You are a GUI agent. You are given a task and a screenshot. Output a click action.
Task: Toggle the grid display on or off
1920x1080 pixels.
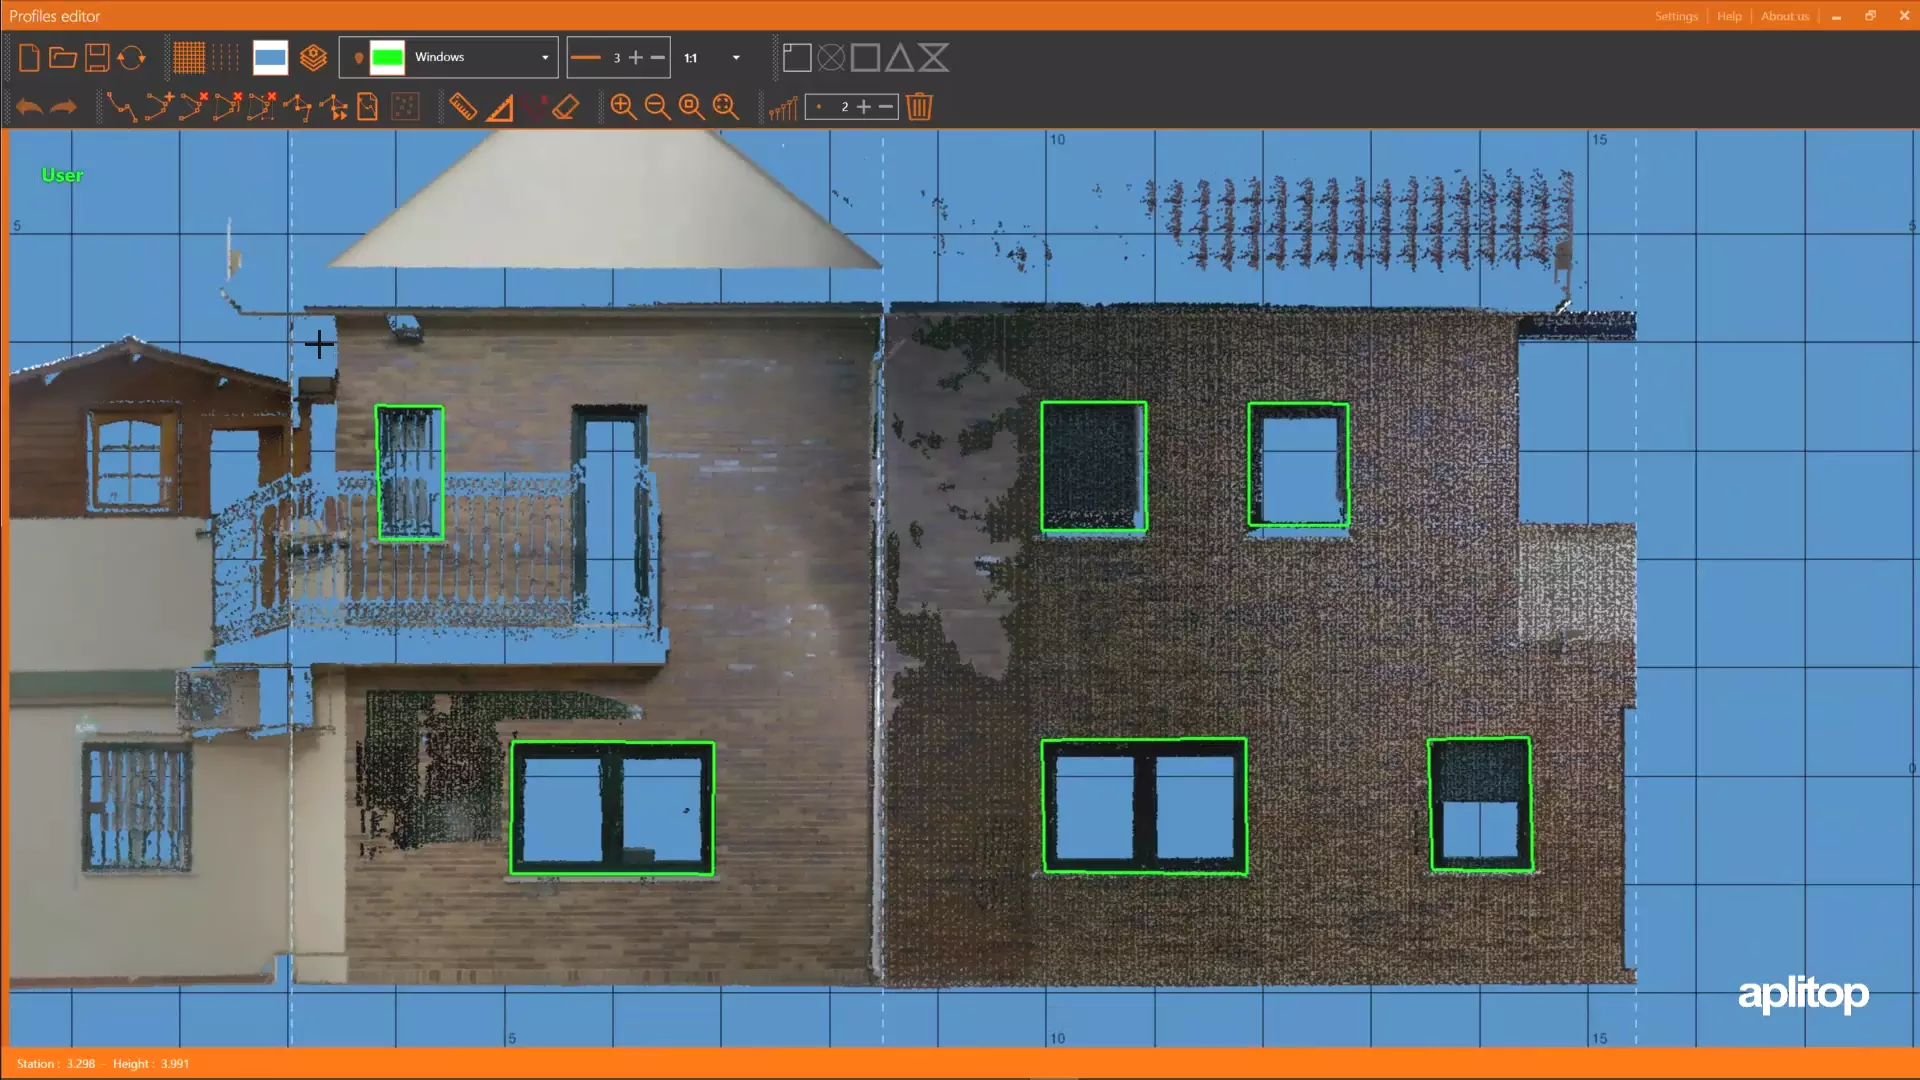(x=189, y=57)
